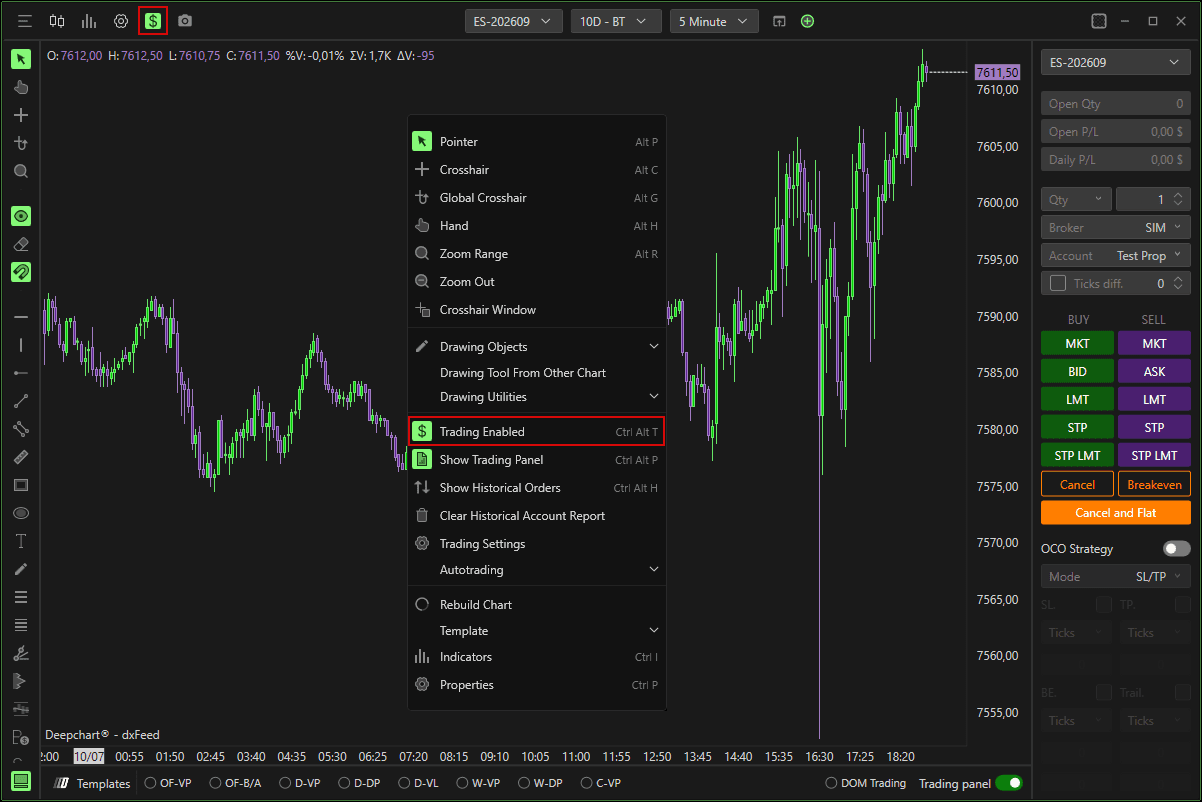Open the candlestick chart type icon
1202x802 pixels.
click(x=57, y=21)
